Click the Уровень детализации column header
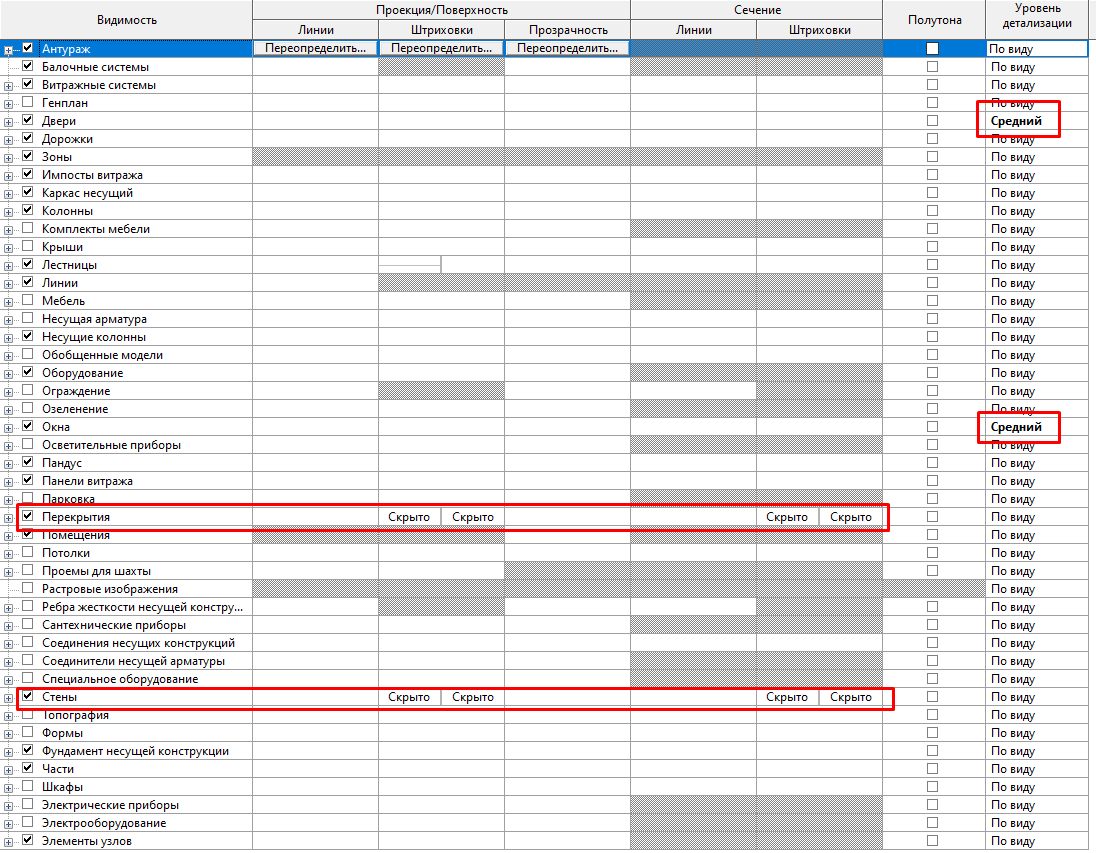Image resolution: width=1096 pixels, height=853 pixels. [1041, 15]
